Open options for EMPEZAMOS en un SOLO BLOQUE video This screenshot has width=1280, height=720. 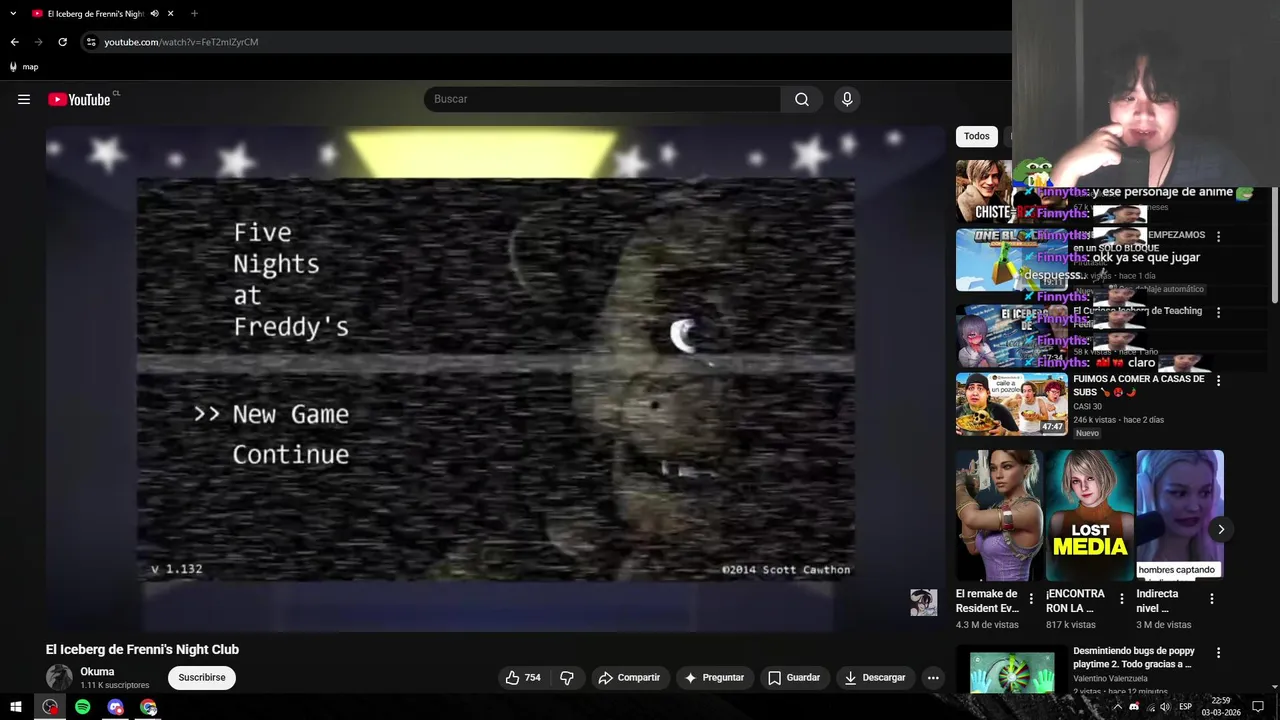1218,236
